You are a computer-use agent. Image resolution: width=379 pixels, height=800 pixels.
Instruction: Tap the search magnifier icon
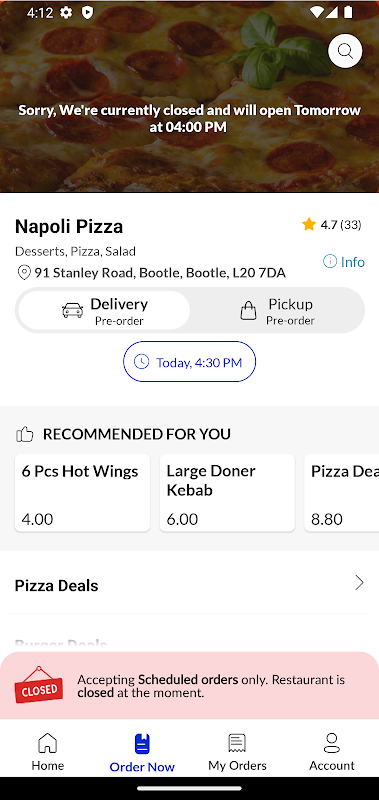pos(345,51)
